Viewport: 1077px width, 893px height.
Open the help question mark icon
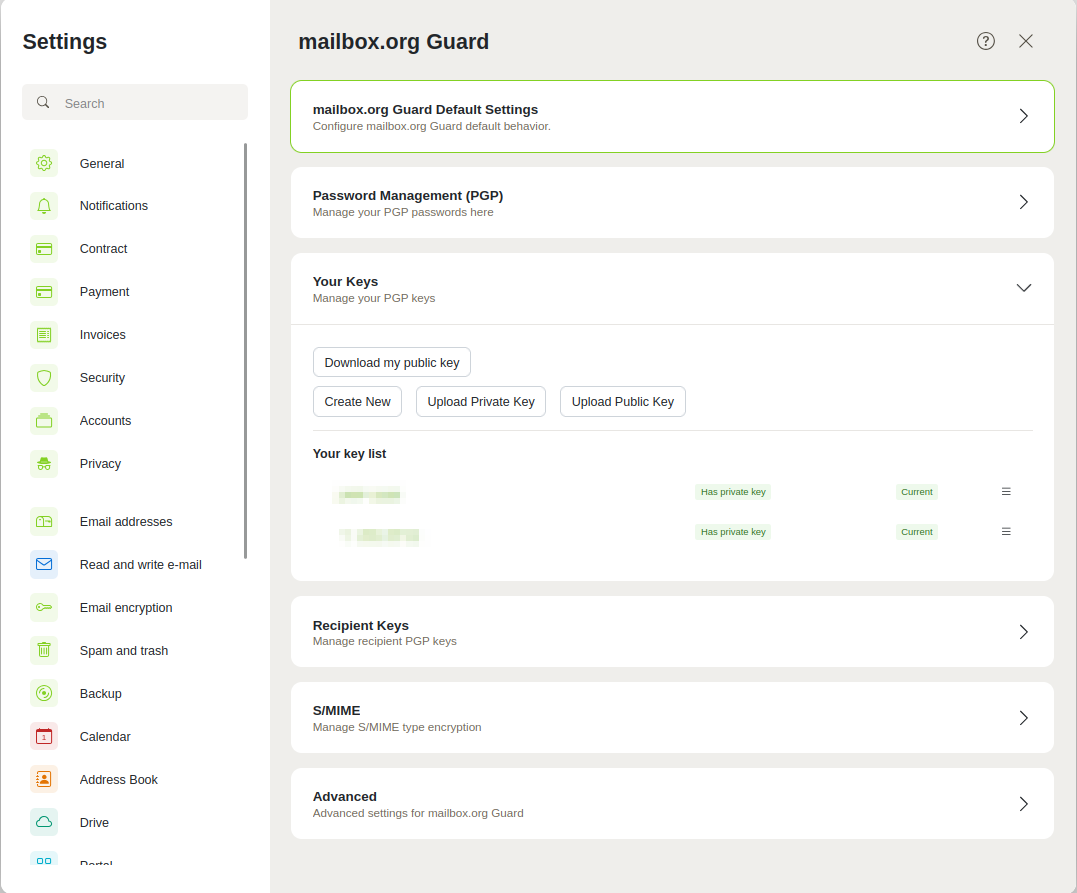[x=986, y=41]
